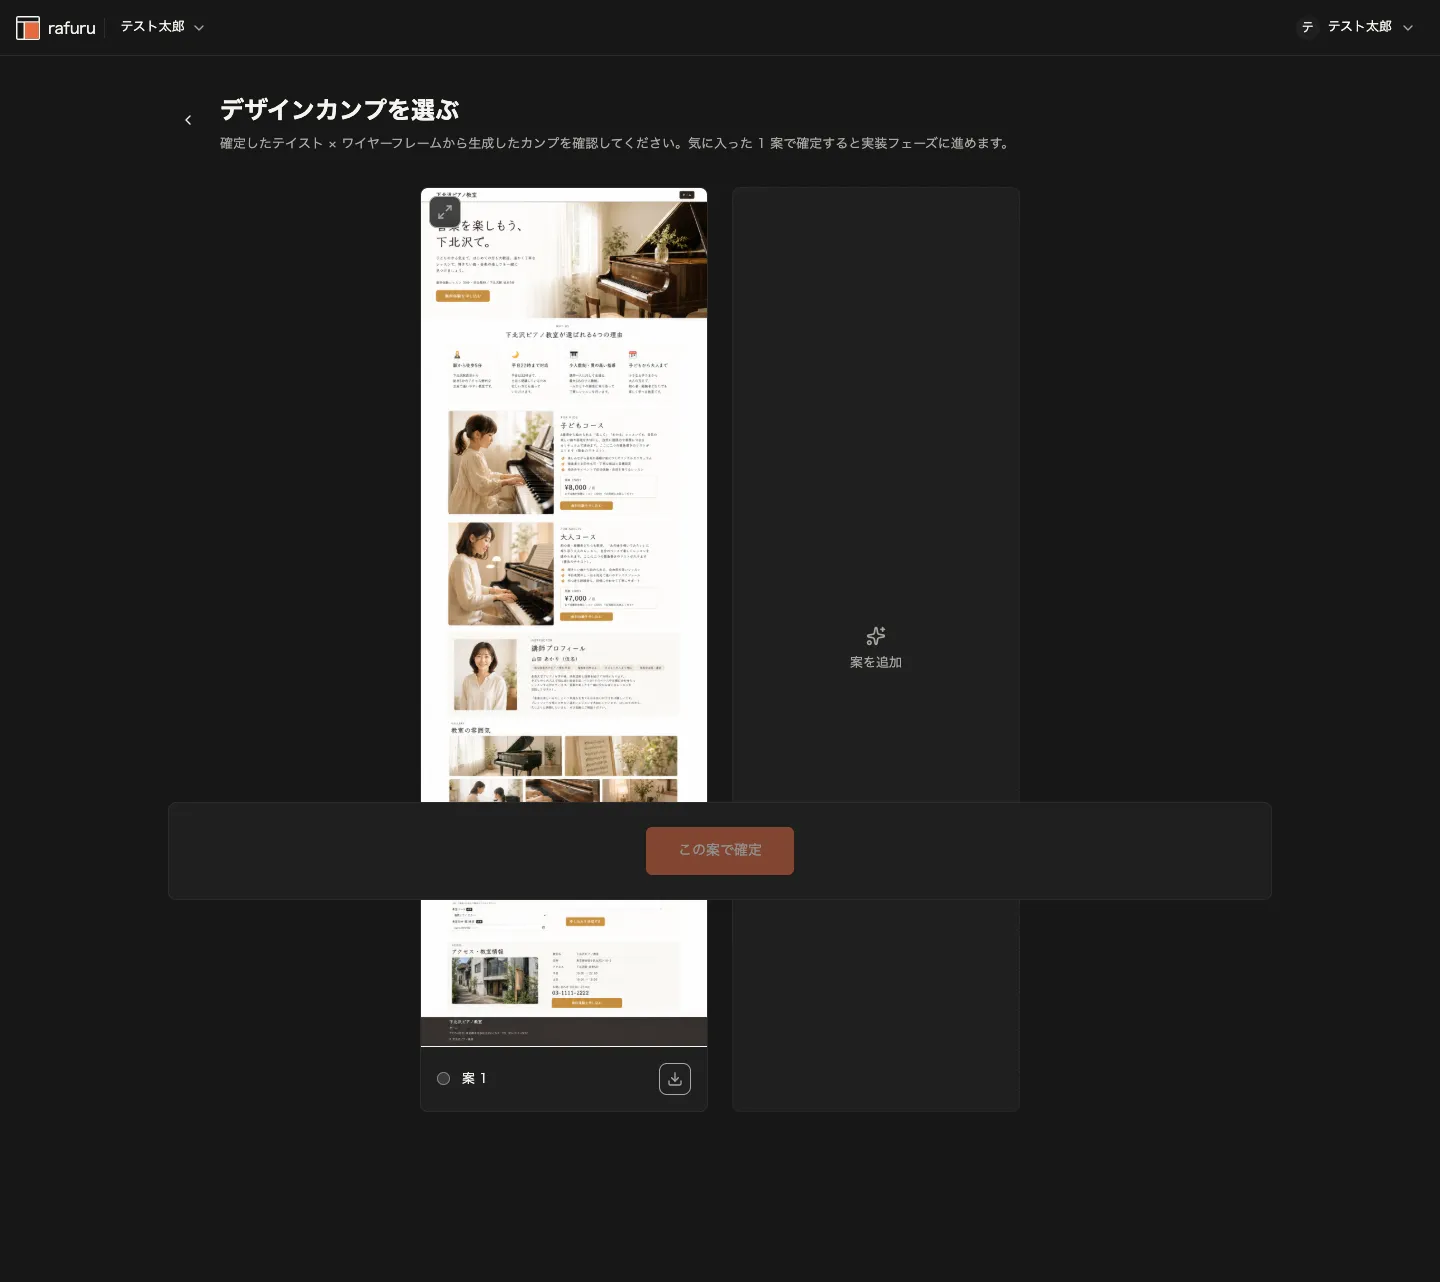Confirm selection with この案で確定 button
1440x1282 pixels.
720,851
